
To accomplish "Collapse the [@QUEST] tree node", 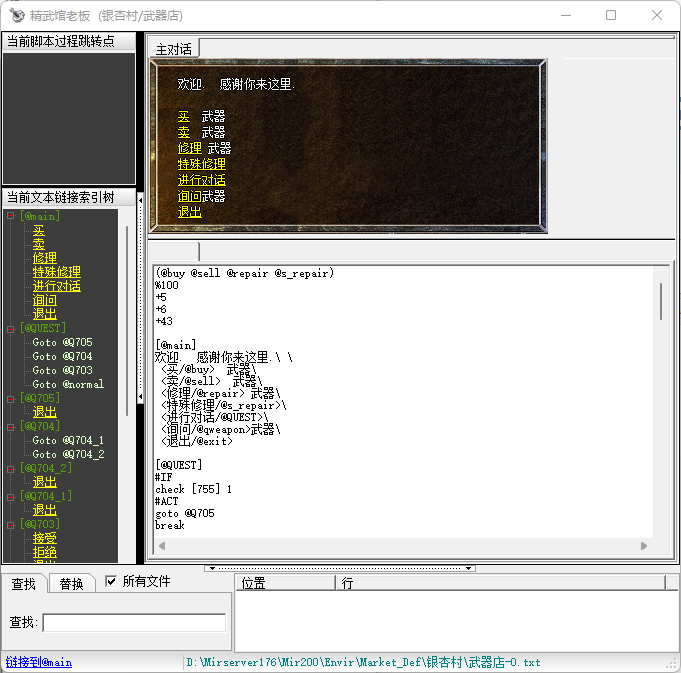I will (x=11, y=329).
